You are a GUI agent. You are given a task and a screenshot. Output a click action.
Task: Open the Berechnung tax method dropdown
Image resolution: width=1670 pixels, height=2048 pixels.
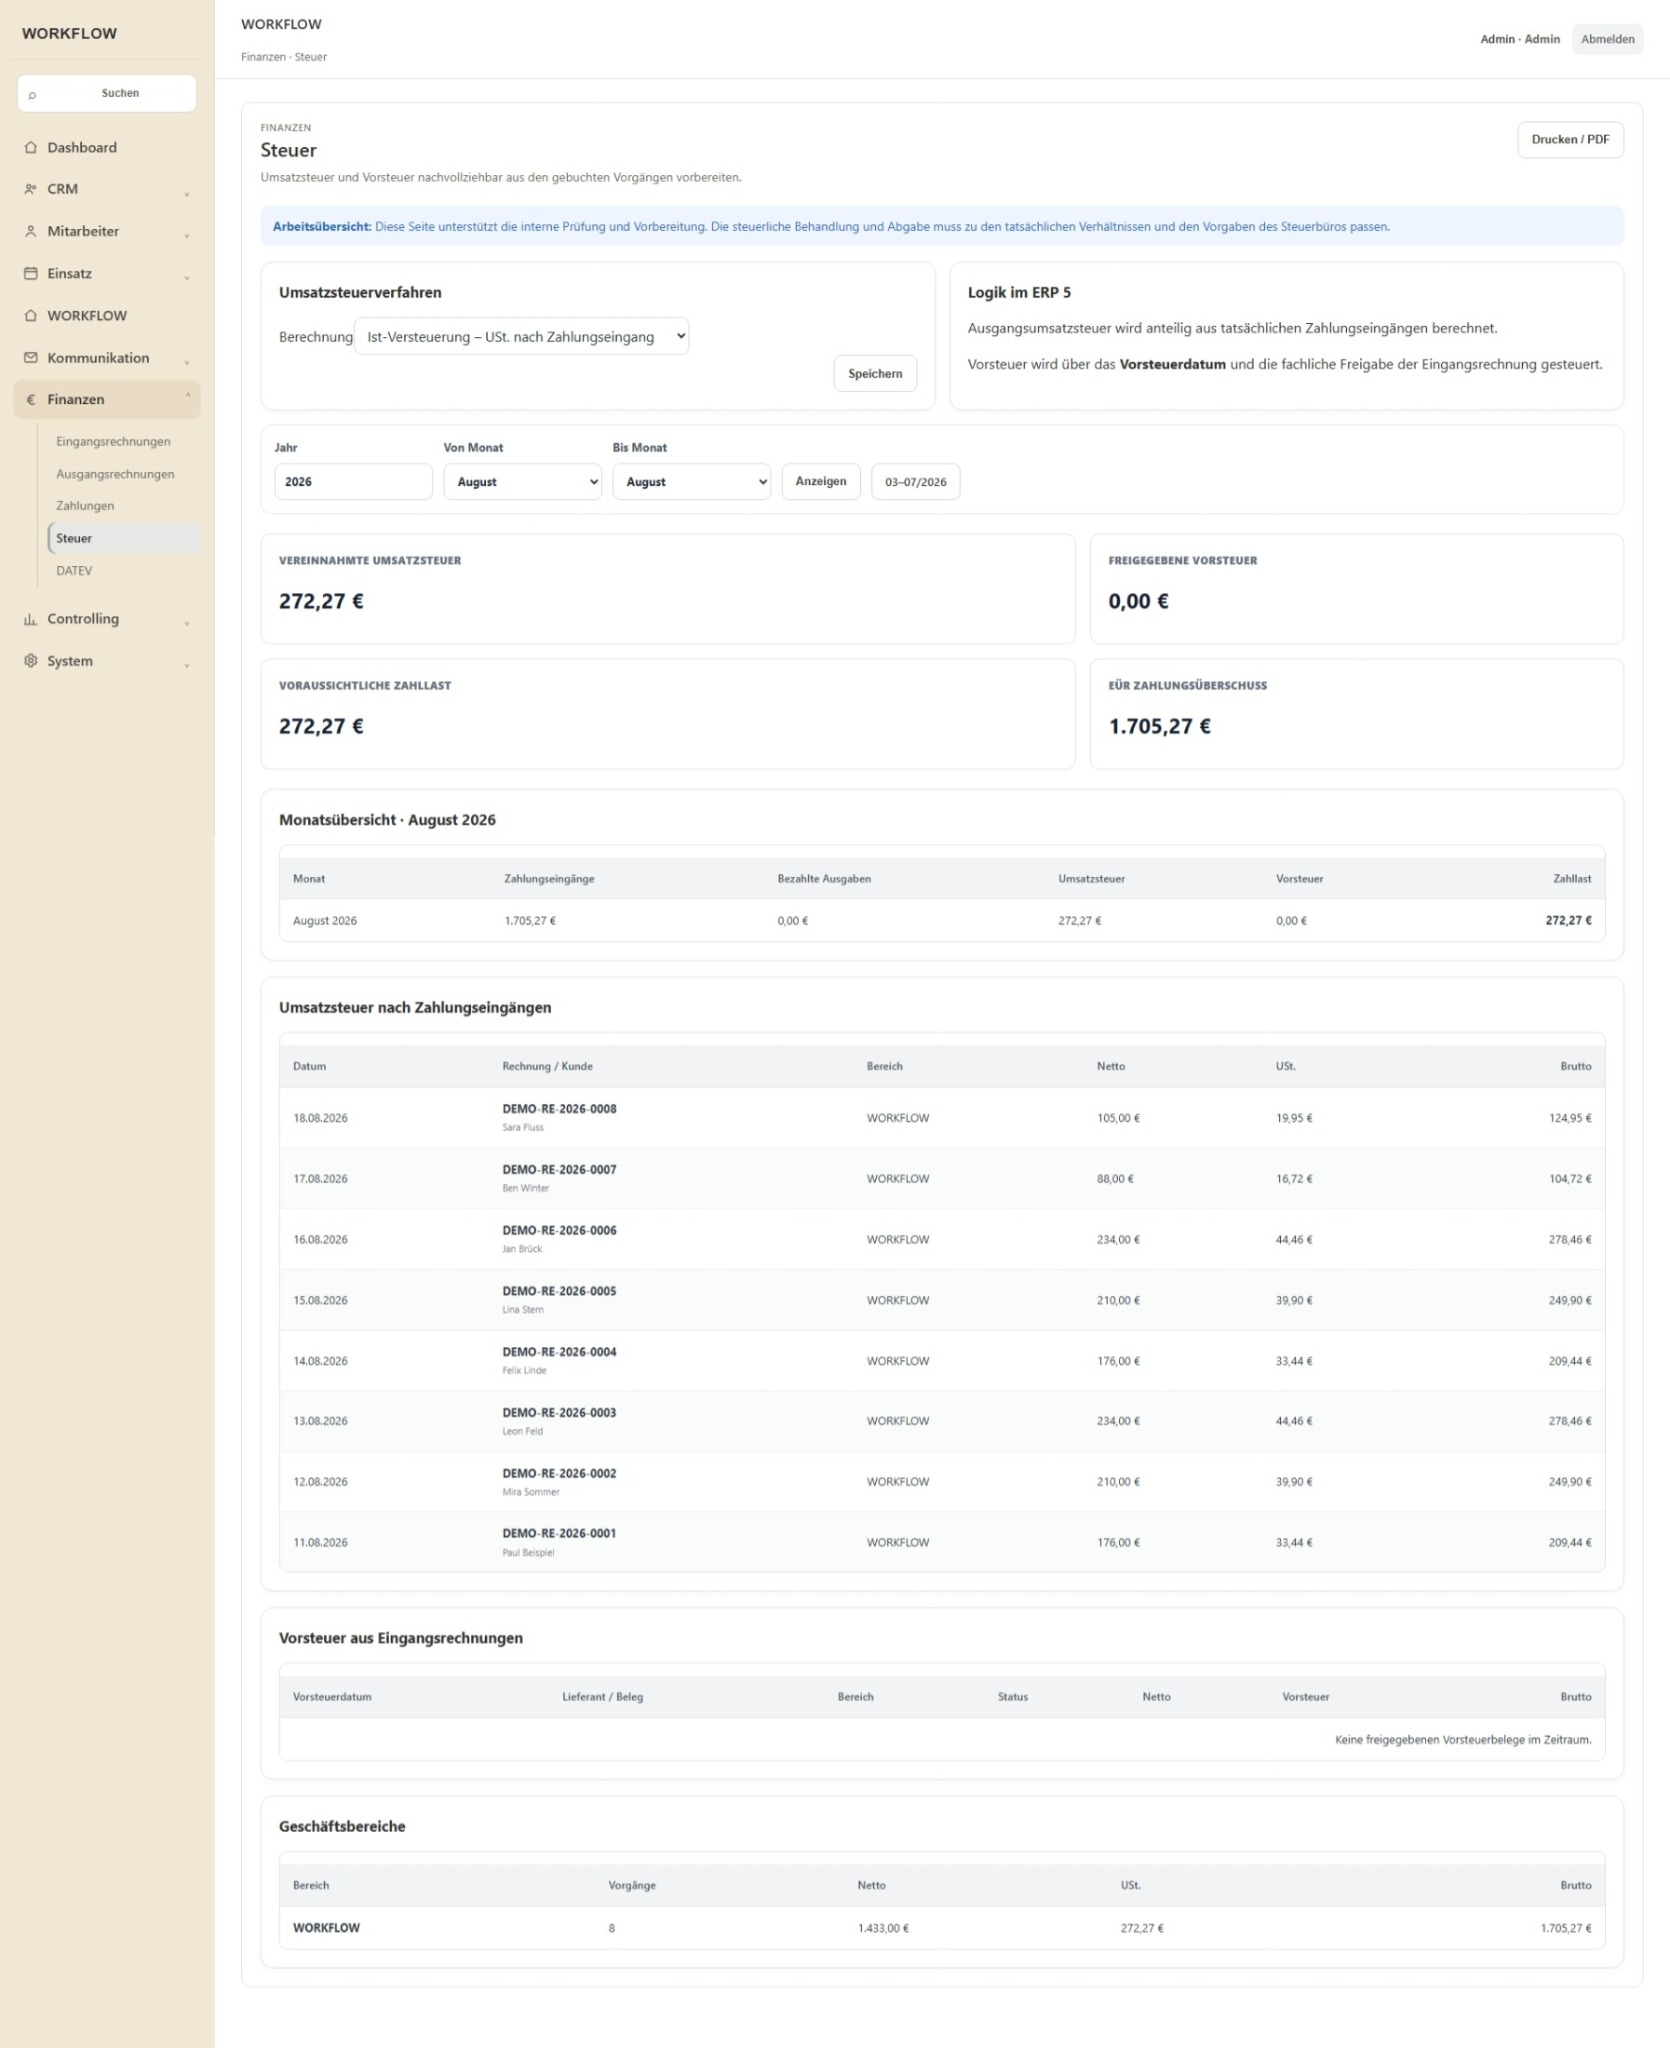tap(522, 337)
